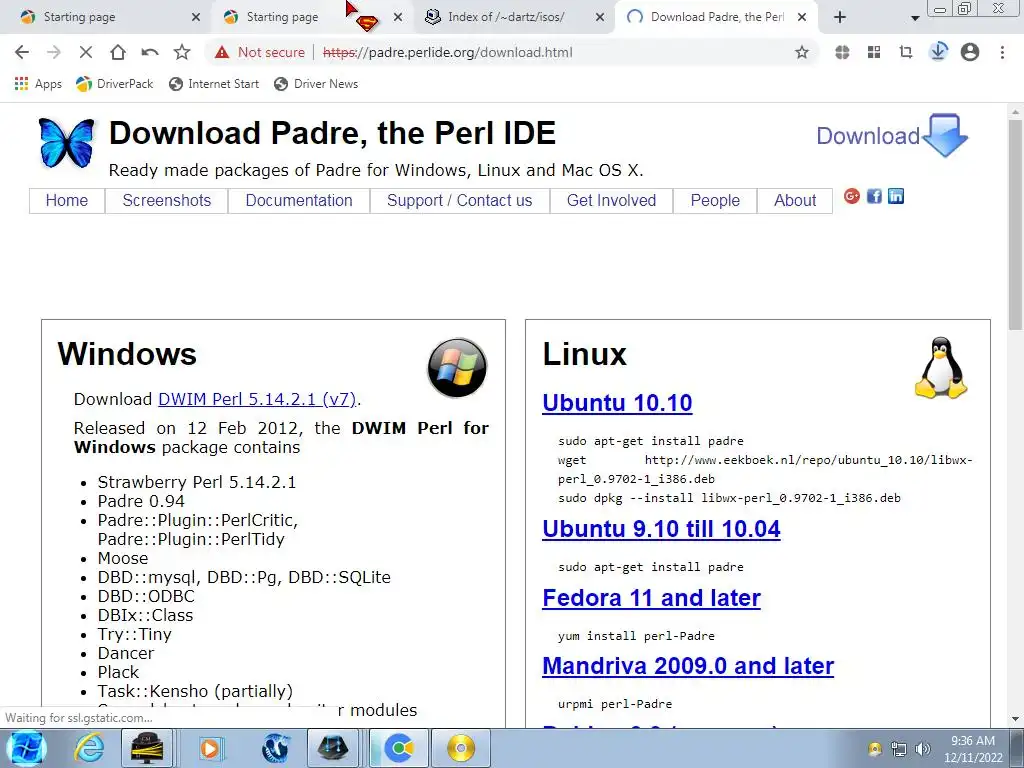
Task: Open the Apps bookmark shortcut
Action: (x=38, y=84)
